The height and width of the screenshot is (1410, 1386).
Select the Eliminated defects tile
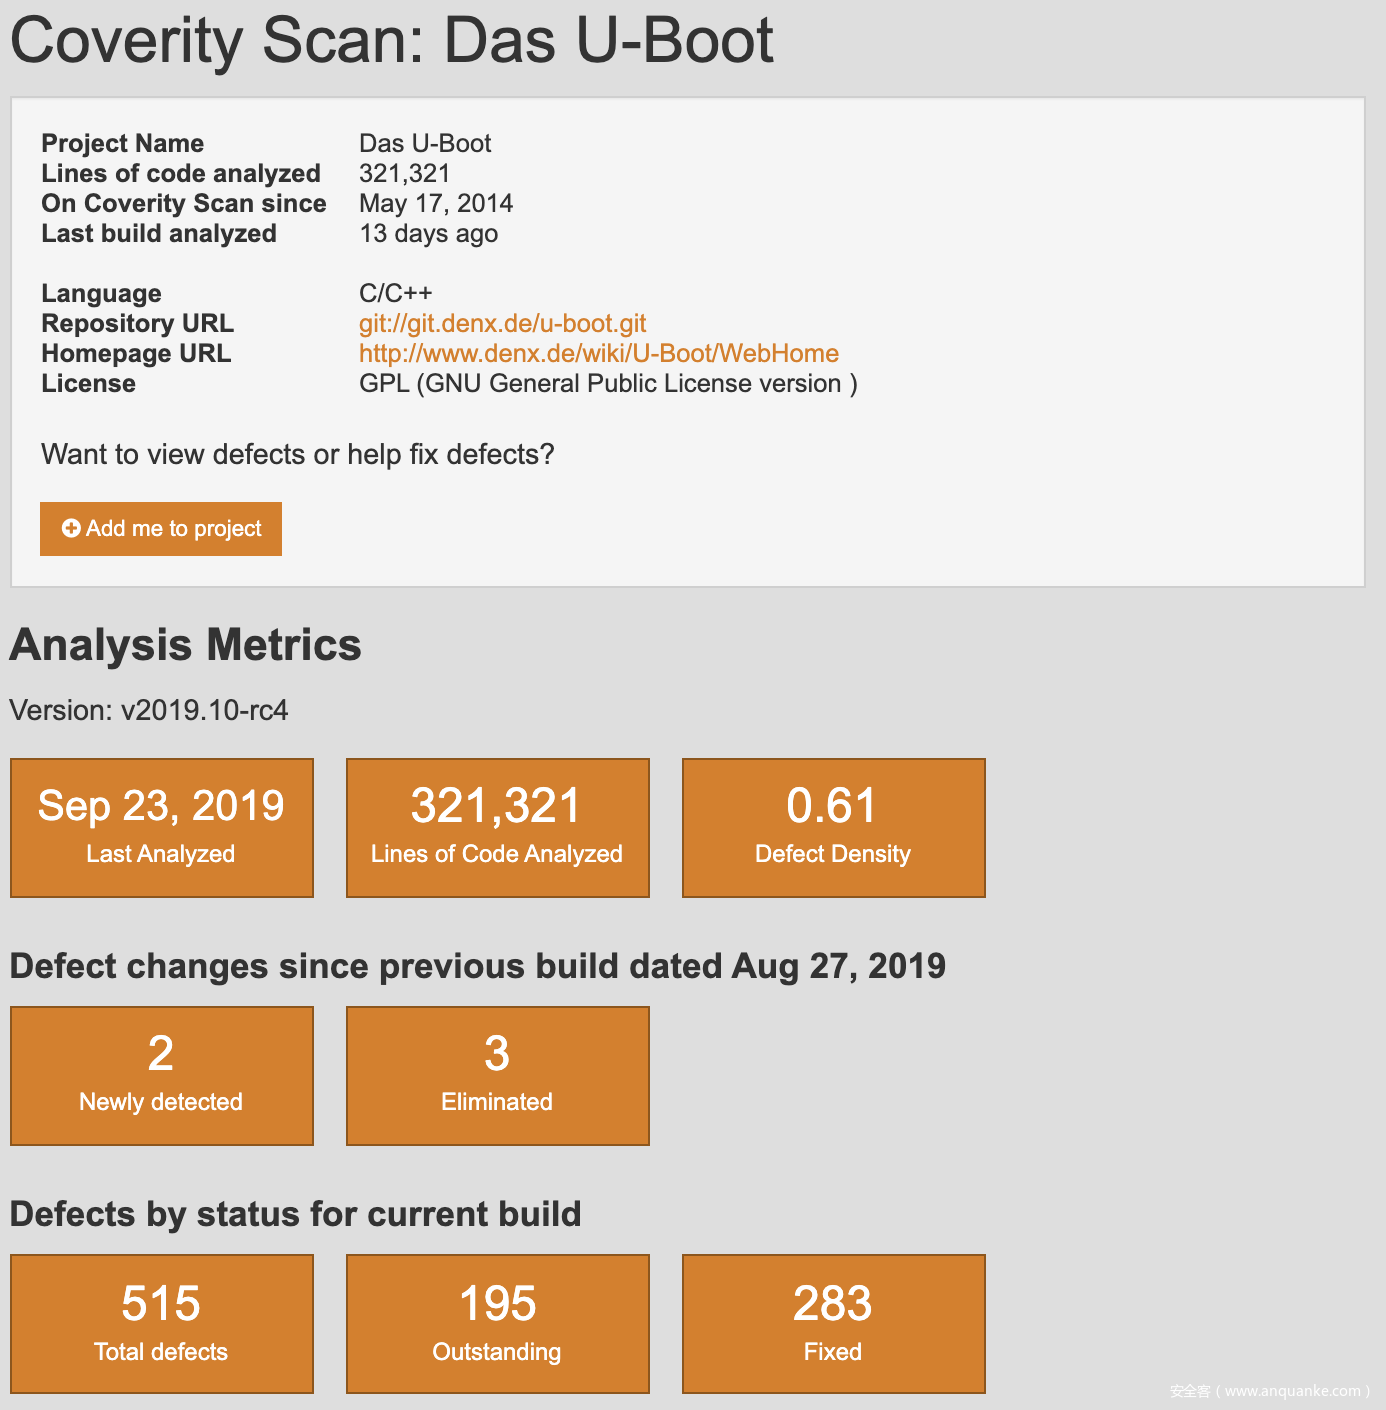(497, 1075)
